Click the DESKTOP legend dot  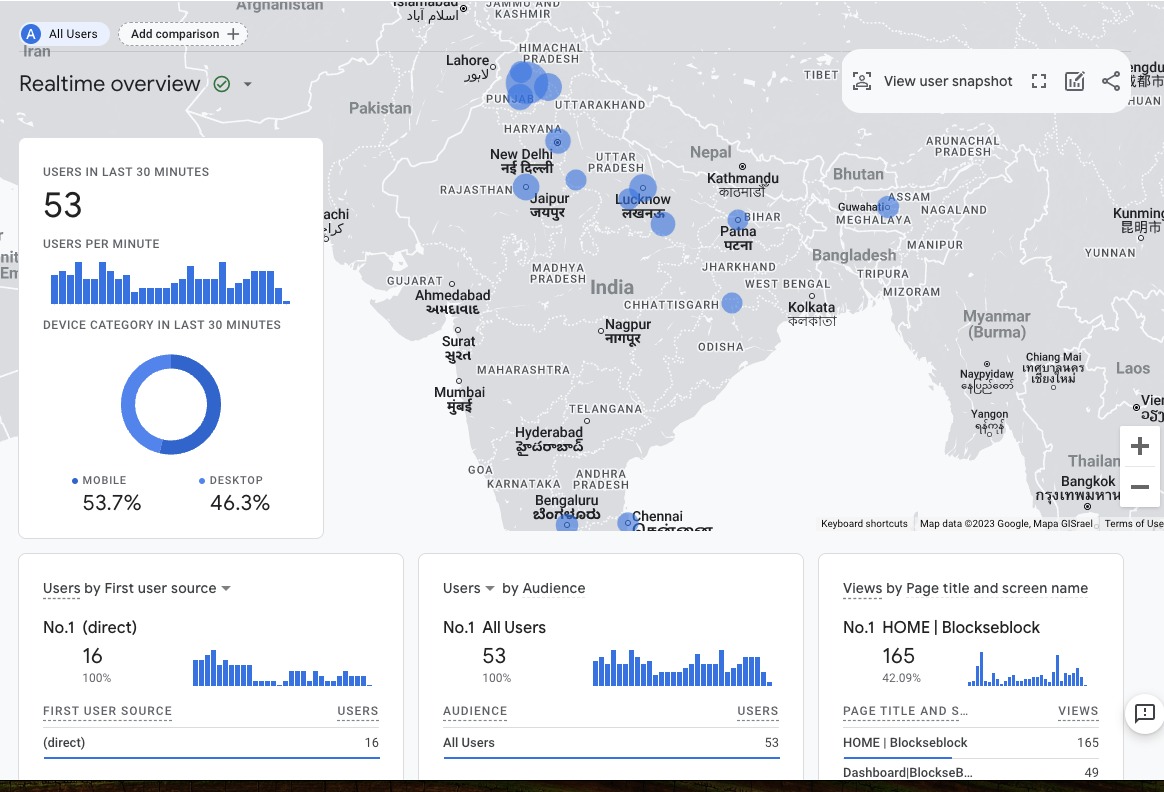coord(202,481)
